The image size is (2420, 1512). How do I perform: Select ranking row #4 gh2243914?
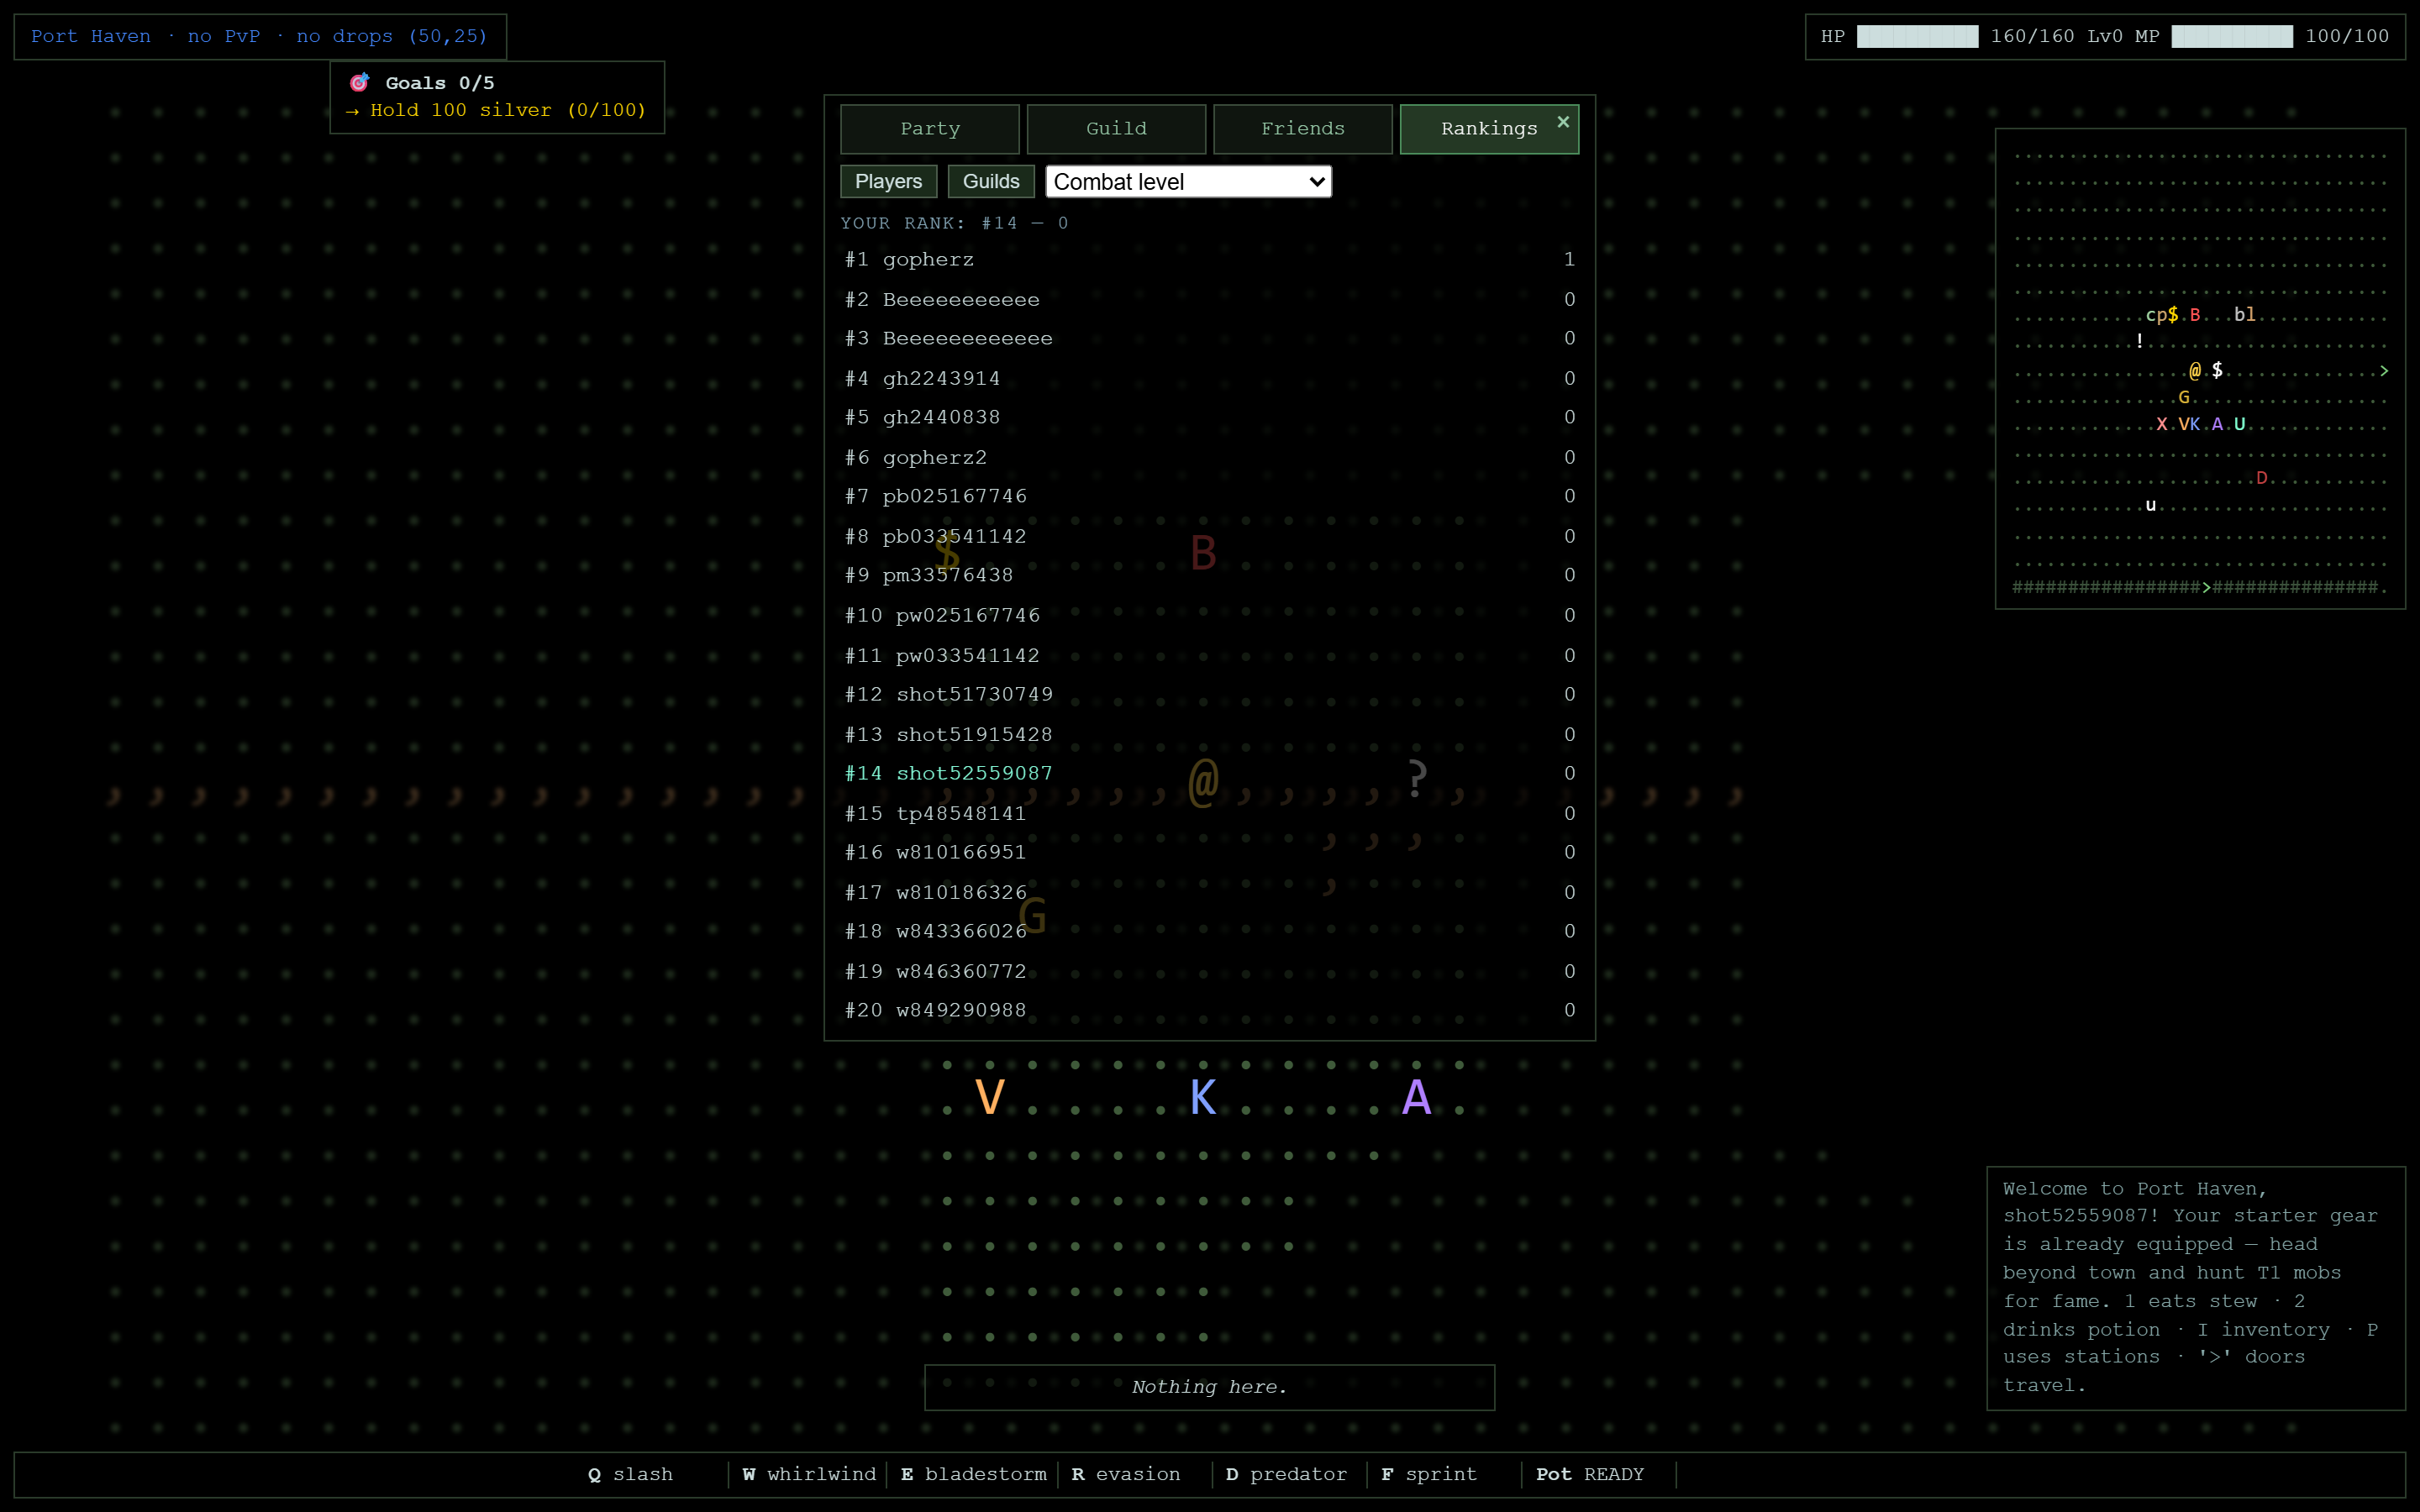click(1209, 378)
